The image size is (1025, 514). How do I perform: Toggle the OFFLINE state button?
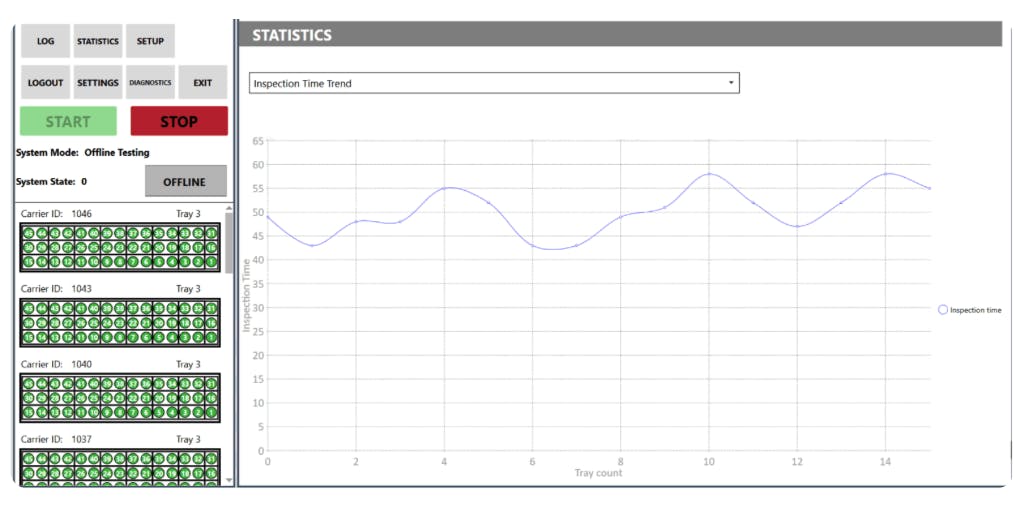click(185, 182)
